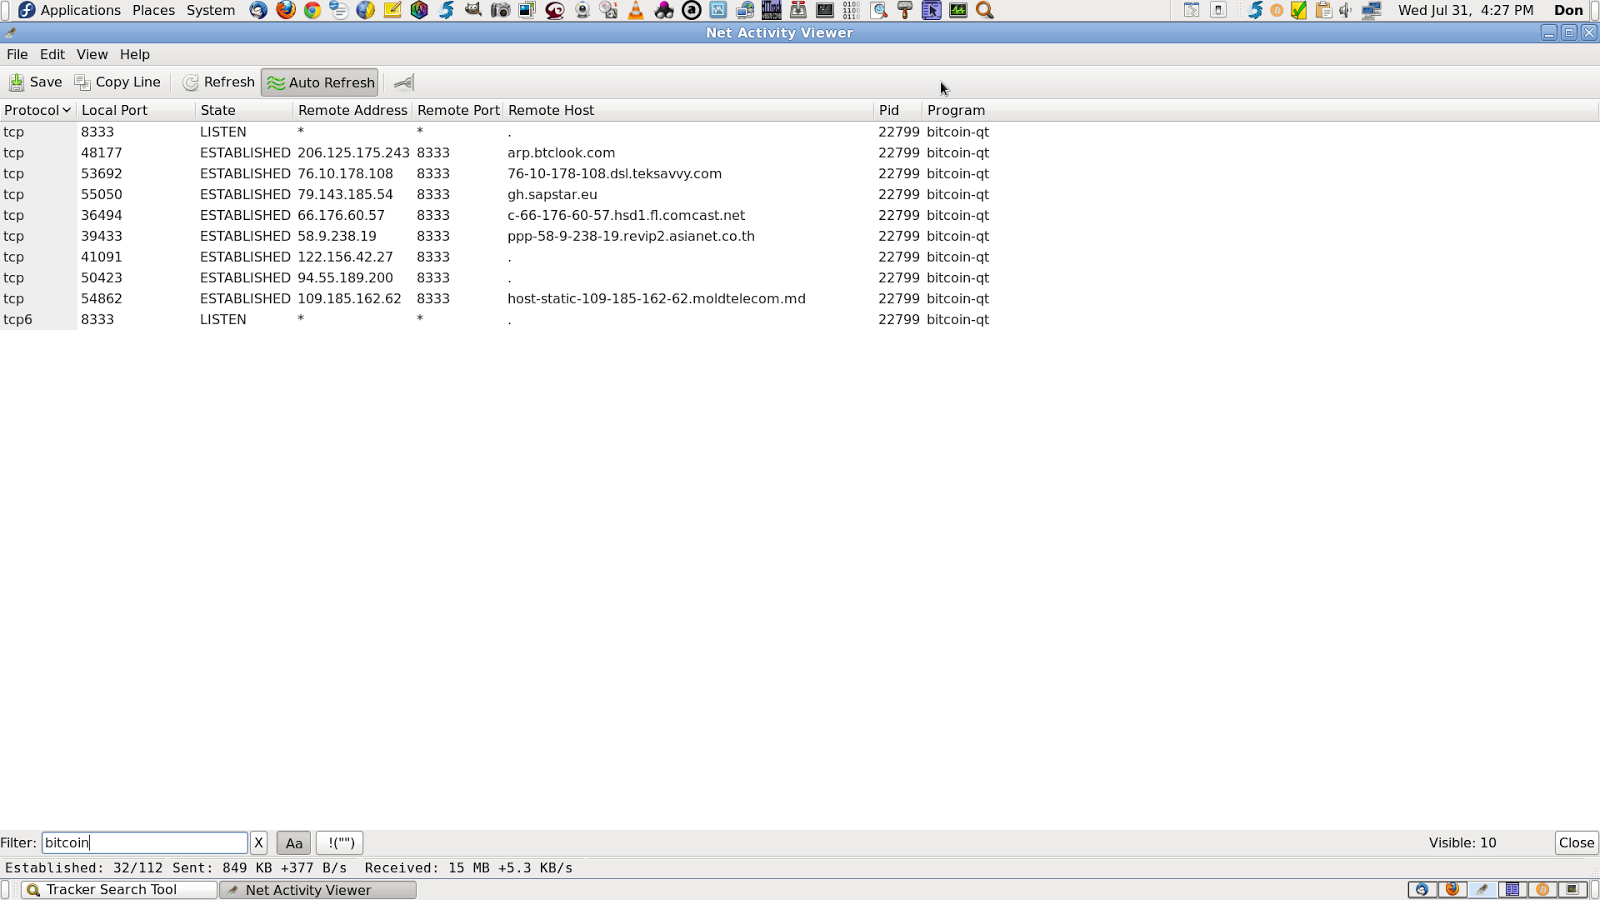Toggle the Aa case-sensitive filter button
Viewport: 1600px width, 900px height.
[x=294, y=843]
